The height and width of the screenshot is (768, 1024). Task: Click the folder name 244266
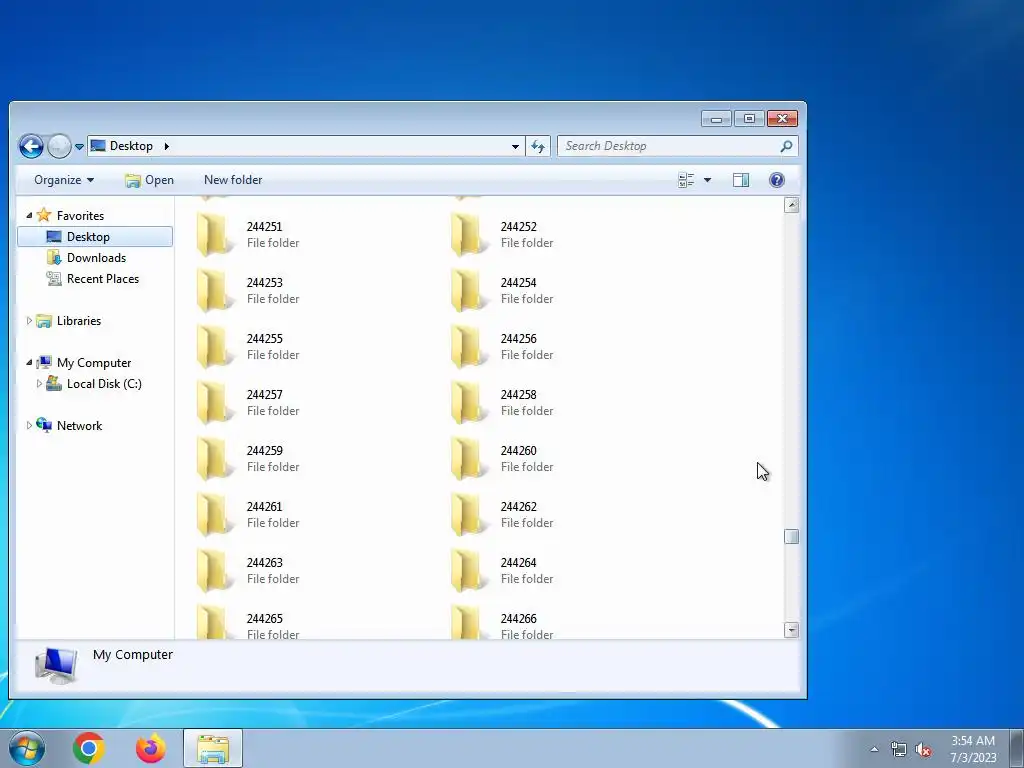click(519, 618)
